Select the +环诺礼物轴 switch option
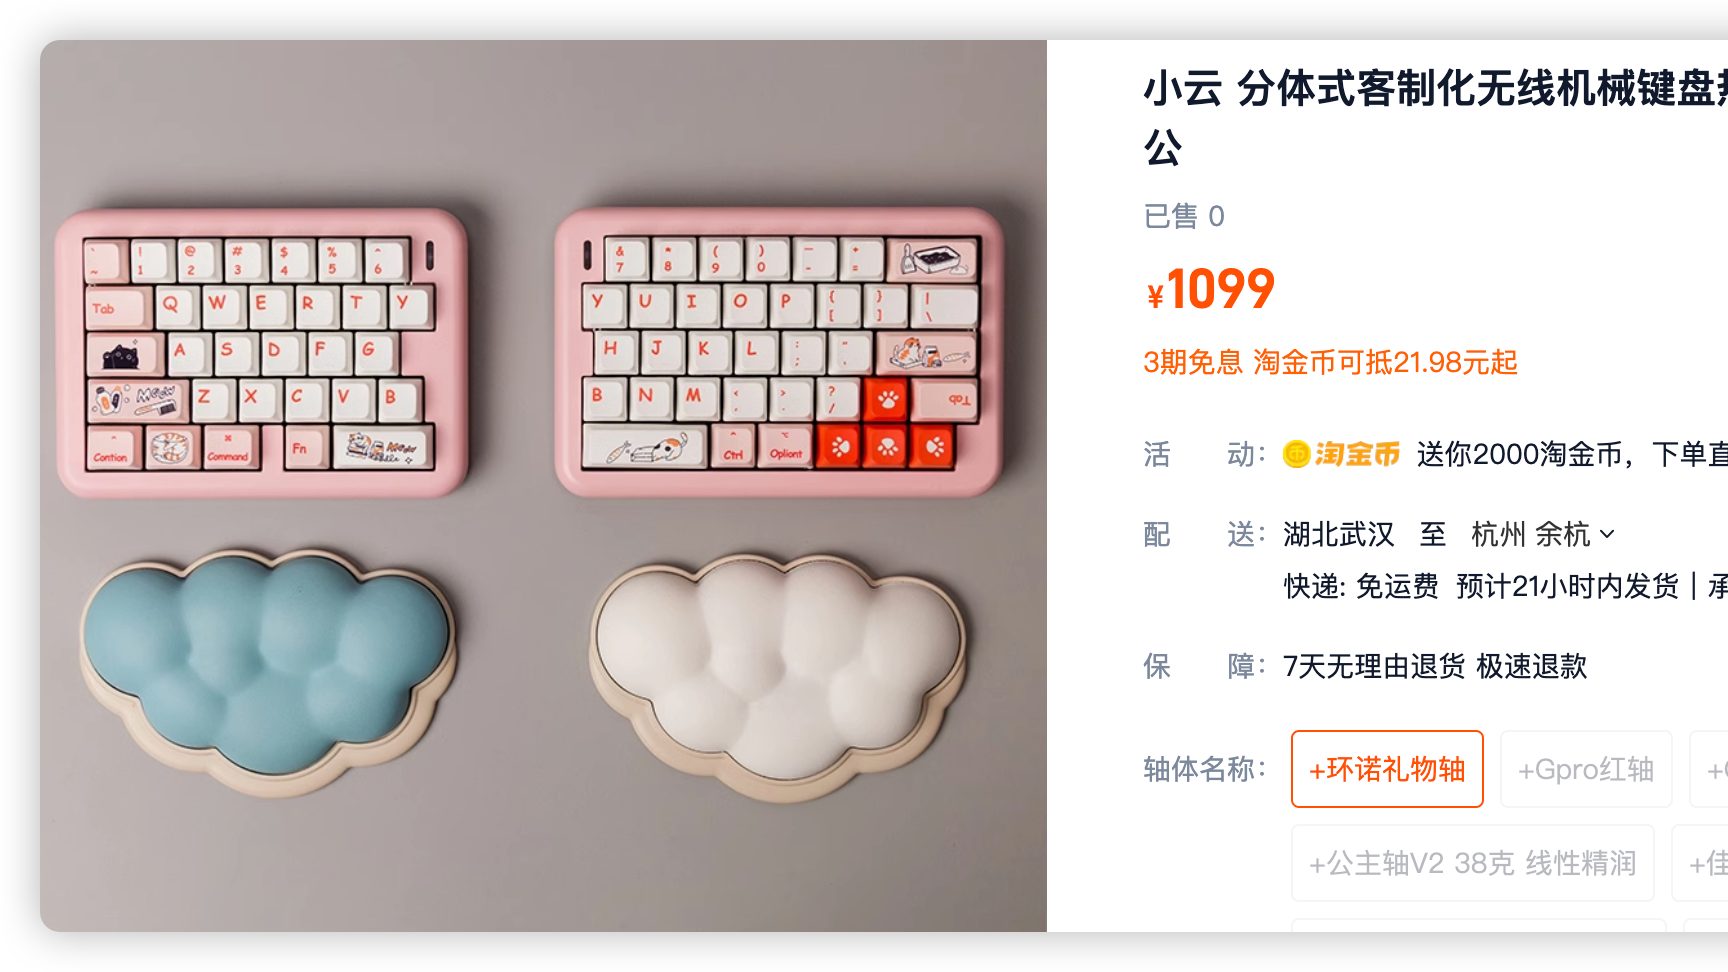Image resolution: width=1728 pixels, height=972 pixels. pyautogui.click(x=1387, y=769)
